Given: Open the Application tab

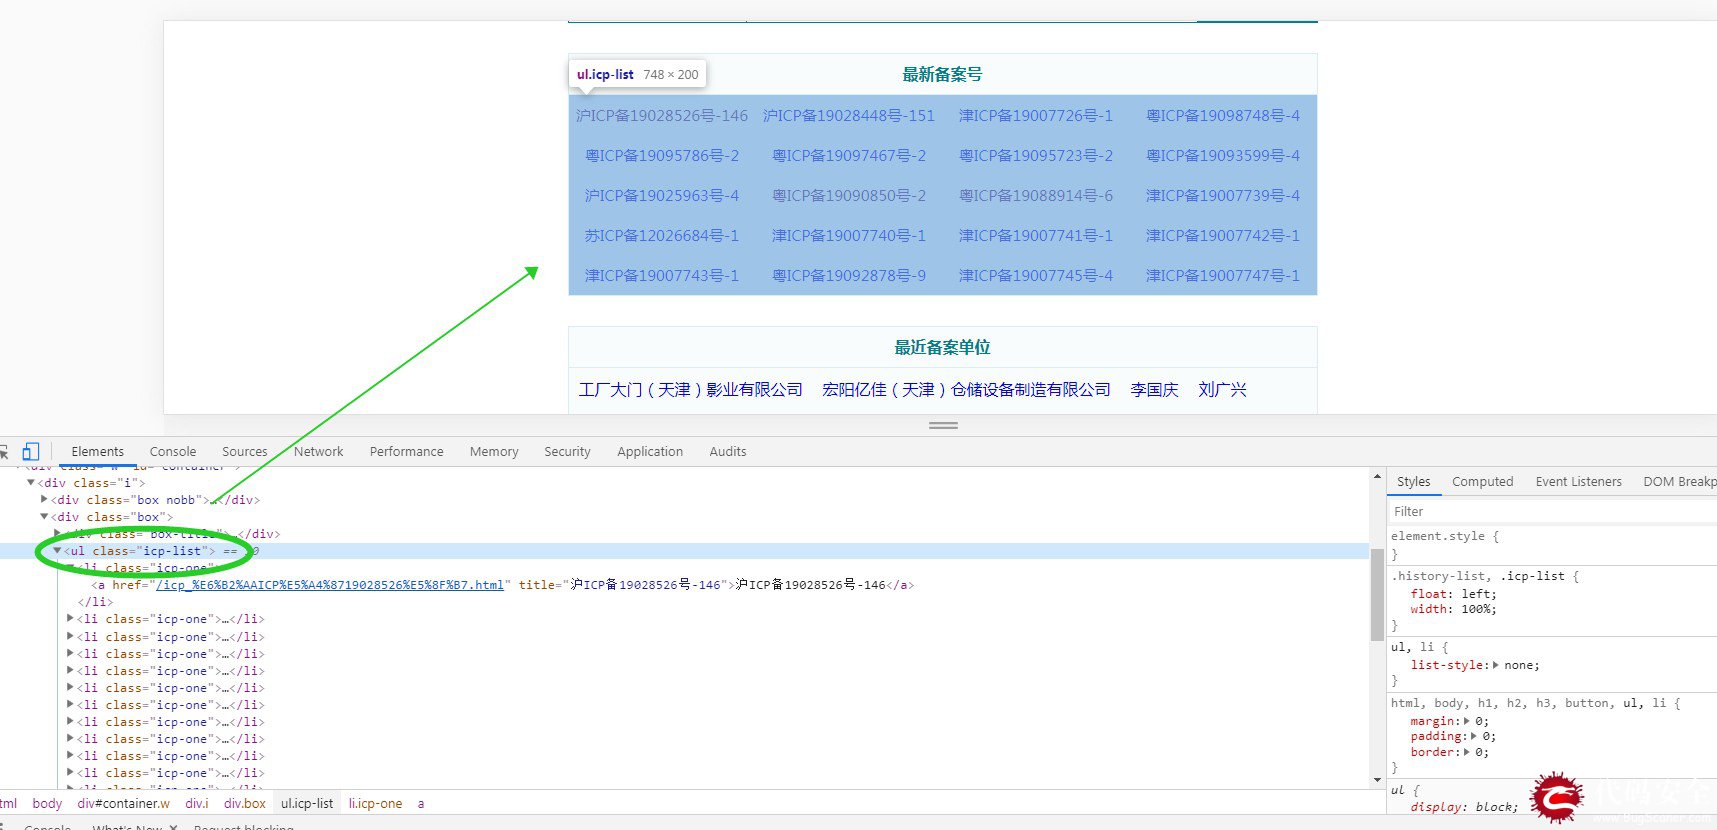Looking at the screenshot, I should (650, 452).
